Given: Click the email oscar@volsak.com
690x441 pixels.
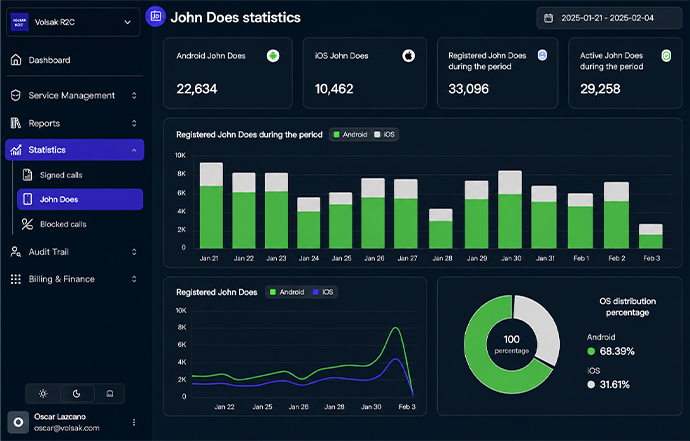Looking at the screenshot, I should (x=67, y=428).
